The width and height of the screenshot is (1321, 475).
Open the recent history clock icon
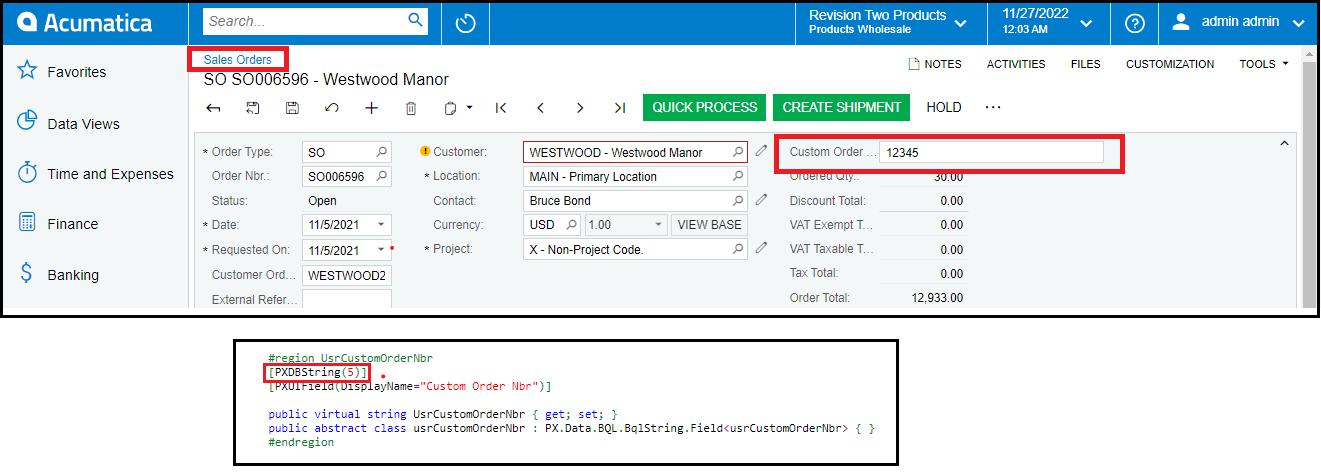pos(465,23)
